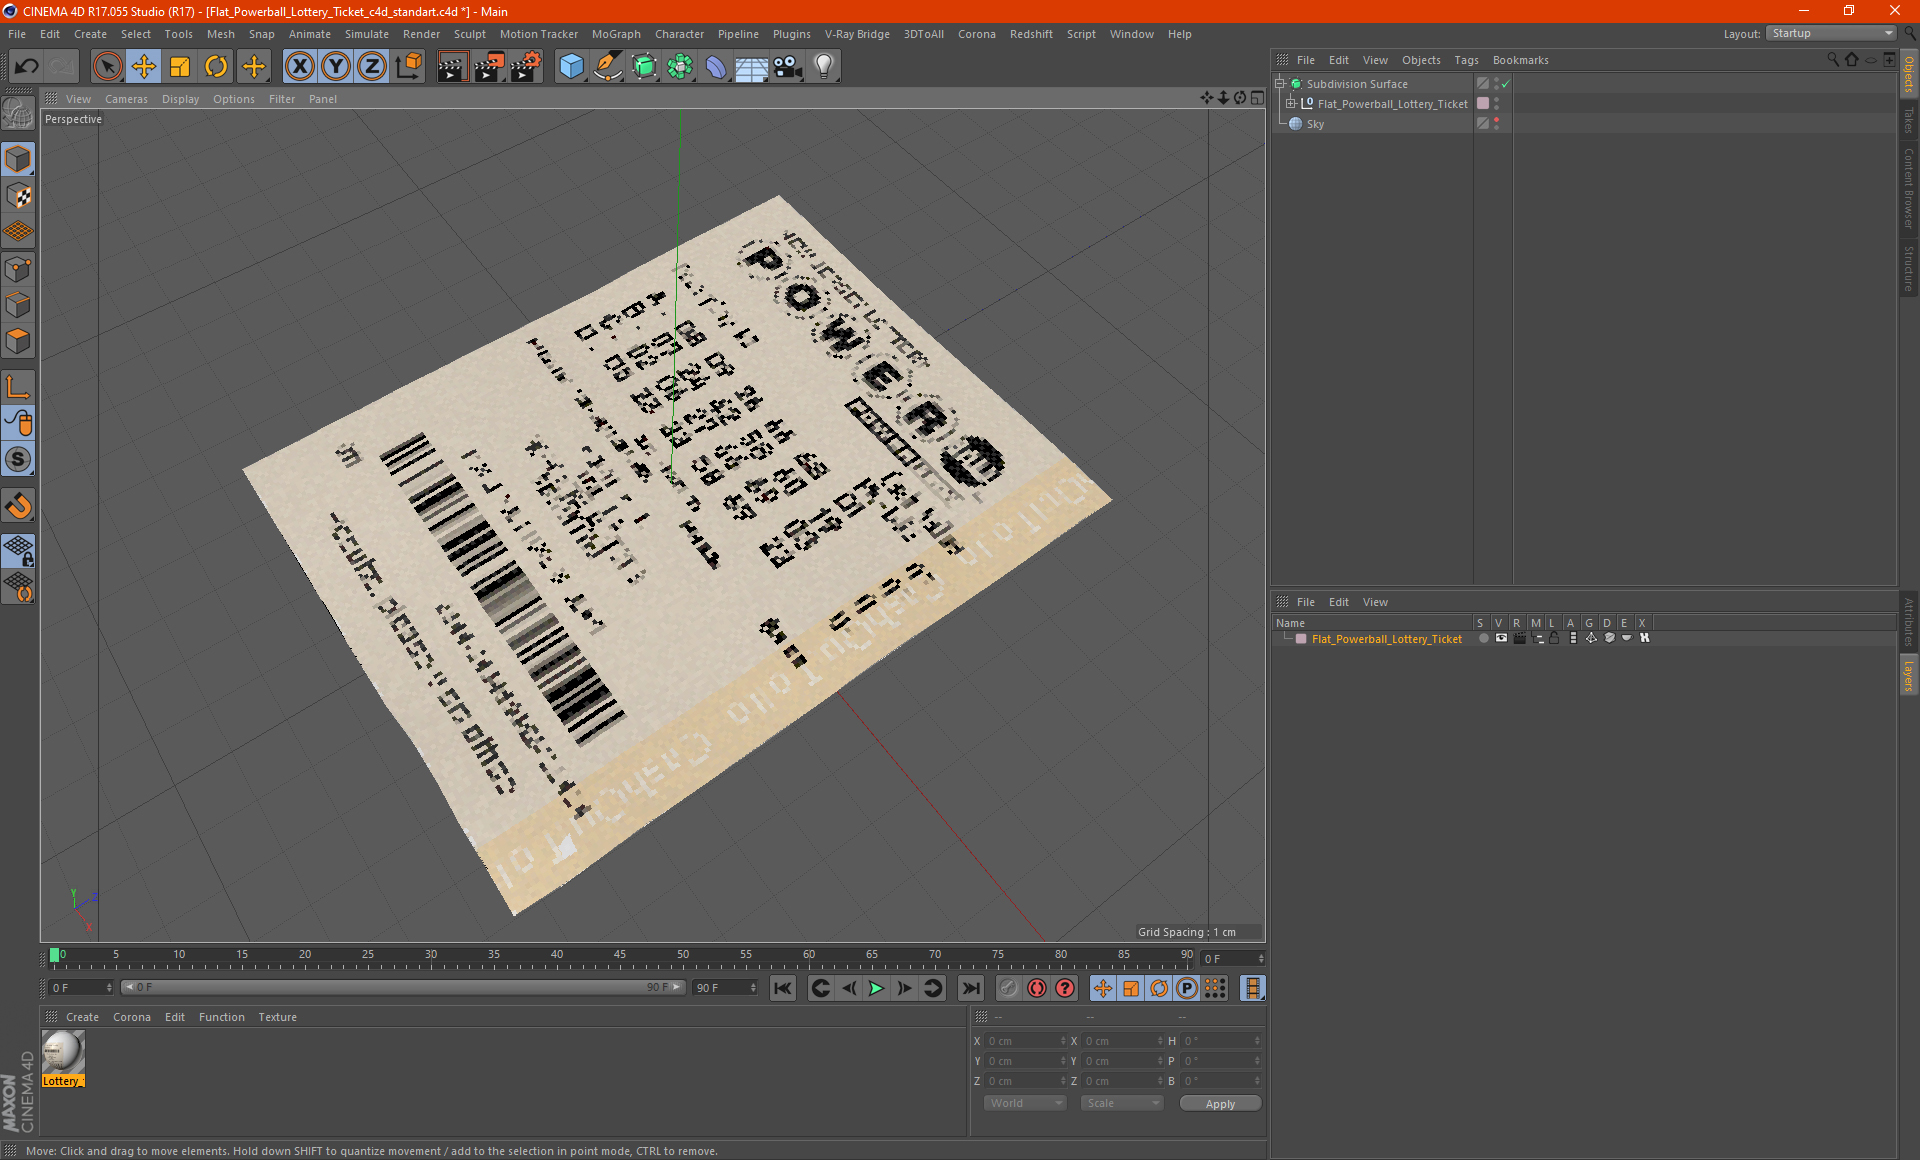The width and height of the screenshot is (1920, 1160).
Task: Open the Spline pen tool
Action: tap(608, 67)
